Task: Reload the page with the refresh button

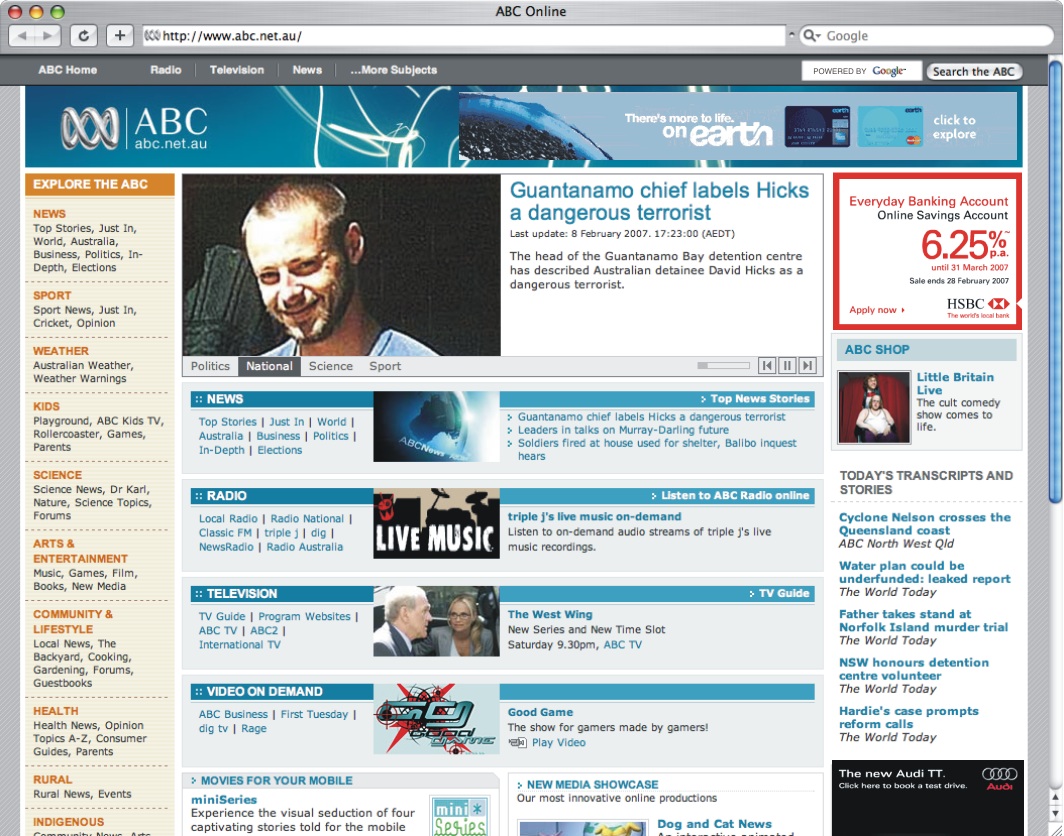Action: [x=83, y=35]
